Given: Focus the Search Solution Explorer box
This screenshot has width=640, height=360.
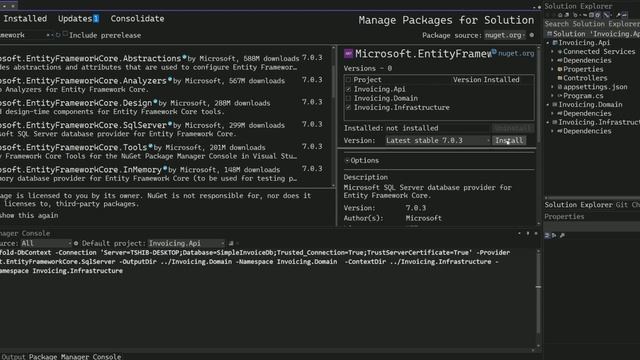Looking at the screenshot, I should [x=592, y=24].
